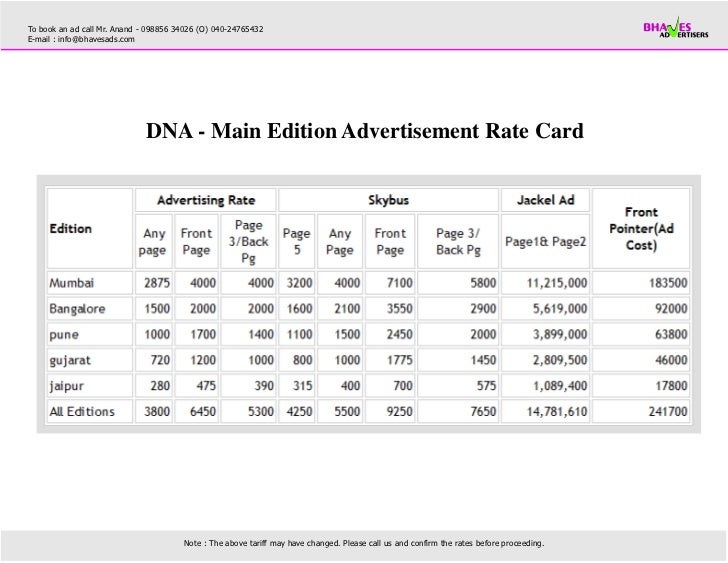Click the Mumbai value 7100

pyautogui.click(x=400, y=283)
